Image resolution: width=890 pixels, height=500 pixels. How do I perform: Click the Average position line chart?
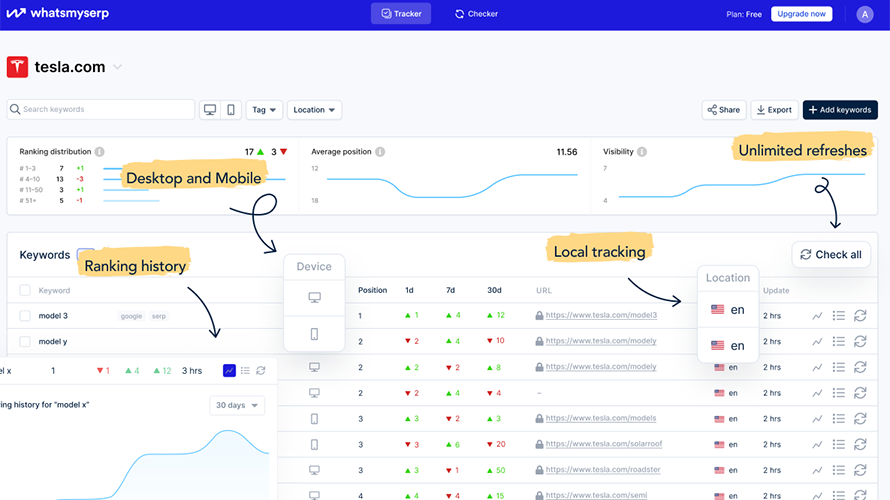coord(452,184)
